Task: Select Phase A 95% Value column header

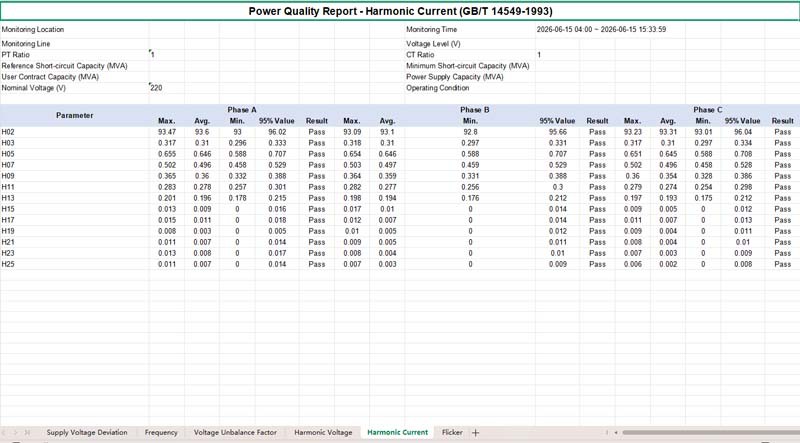Action: (x=277, y=121)
